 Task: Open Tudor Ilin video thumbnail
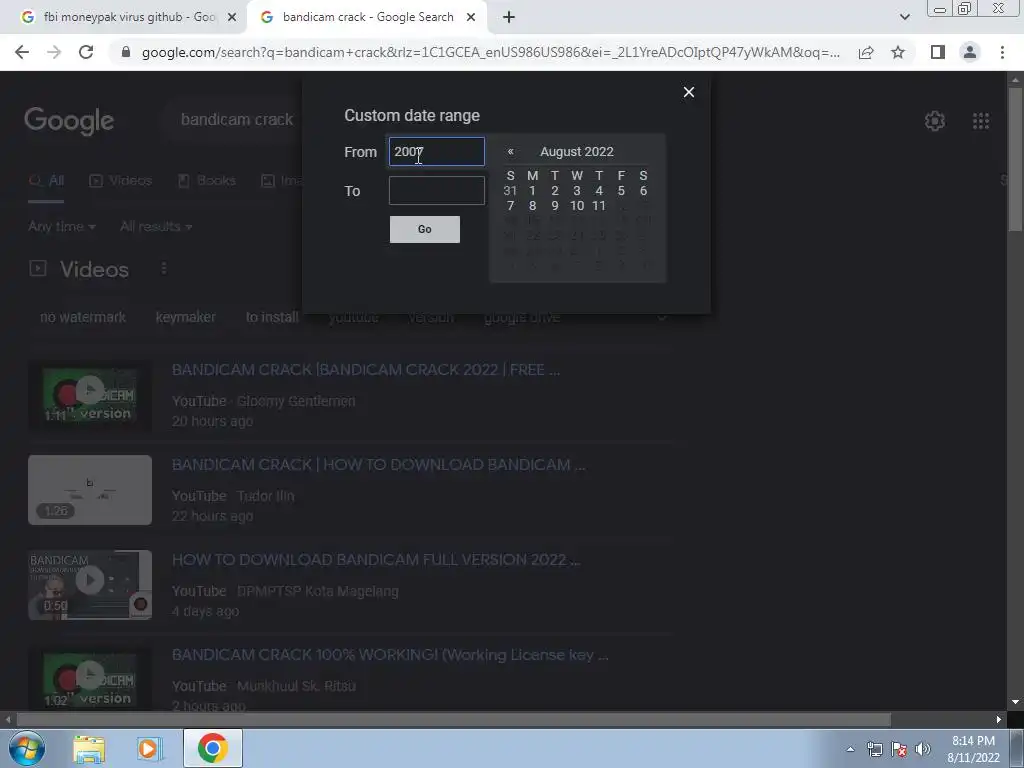(x=90, y=490)
